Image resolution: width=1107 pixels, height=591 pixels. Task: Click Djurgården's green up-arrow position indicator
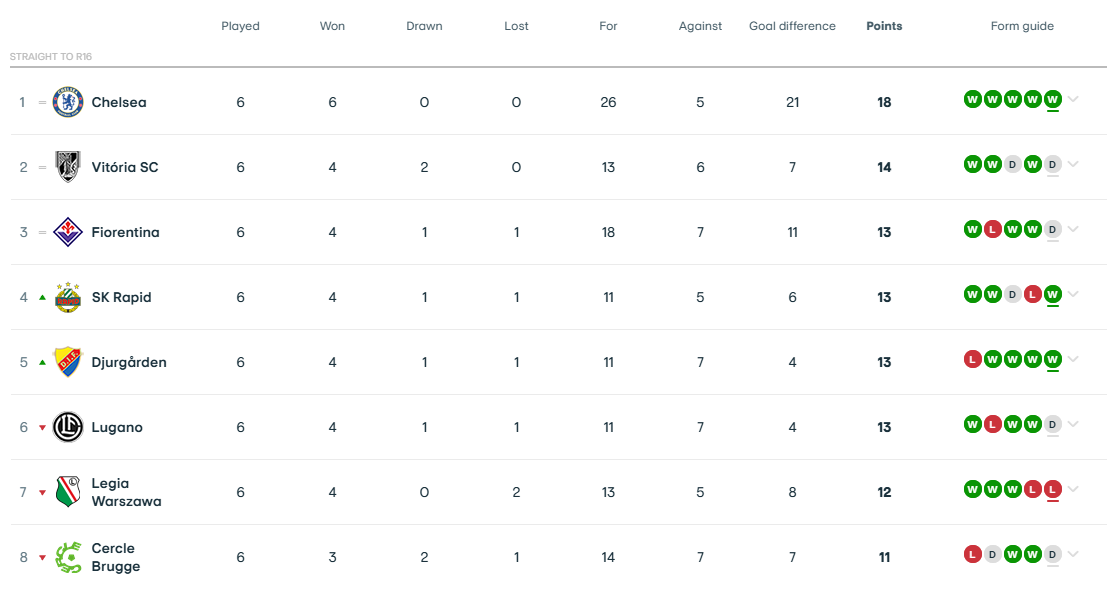[x=42, y=362]
